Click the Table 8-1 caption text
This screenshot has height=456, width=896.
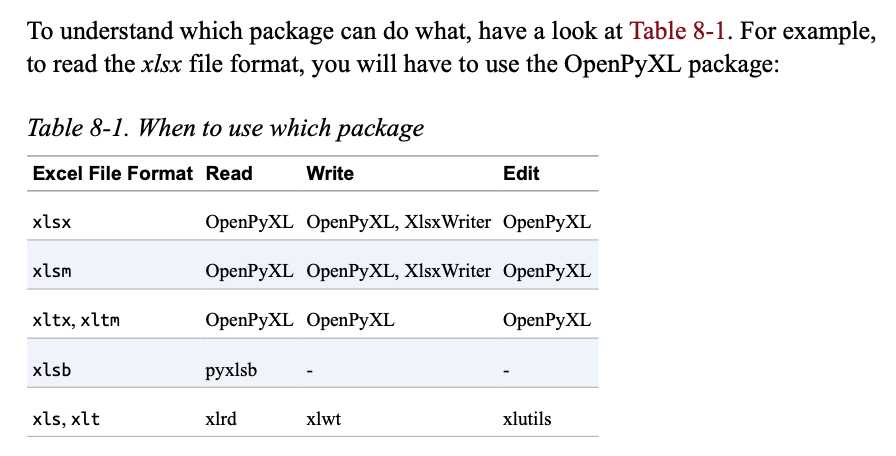pyautogui.click(x=225, y=128)
